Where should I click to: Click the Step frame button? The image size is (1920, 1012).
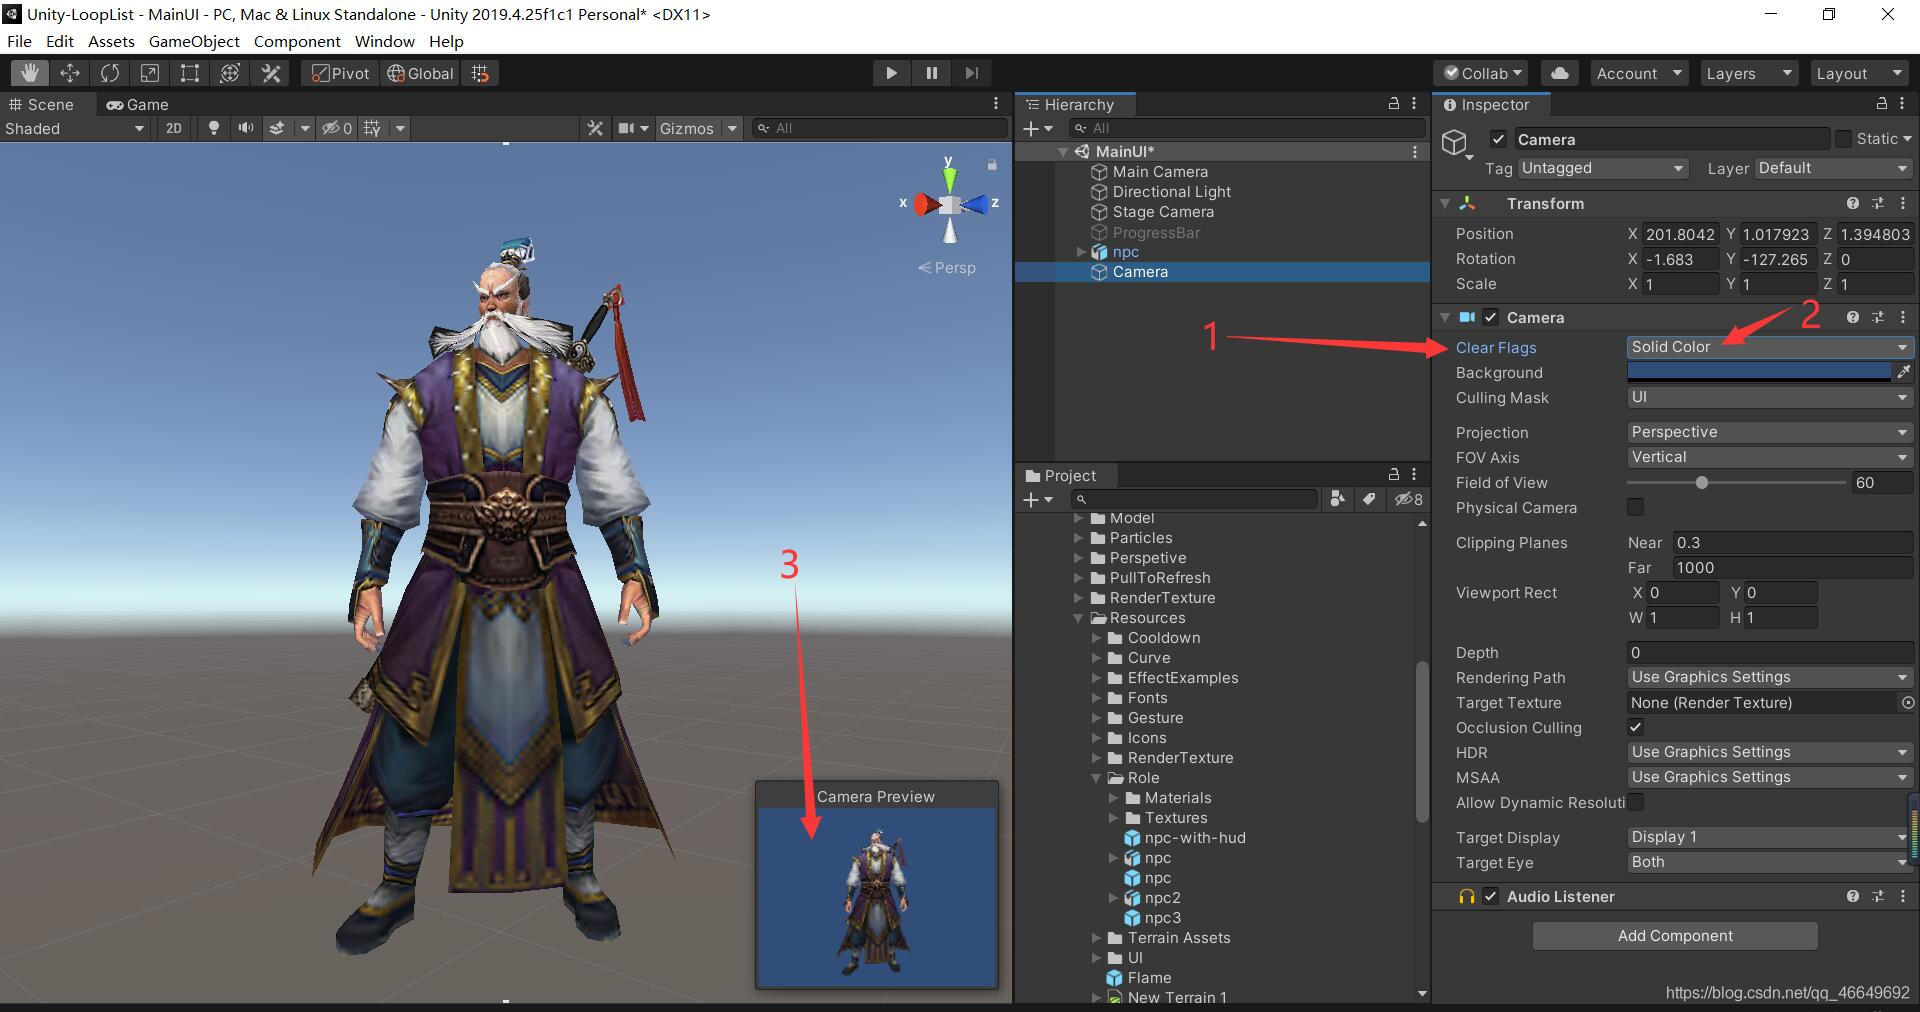971,73
